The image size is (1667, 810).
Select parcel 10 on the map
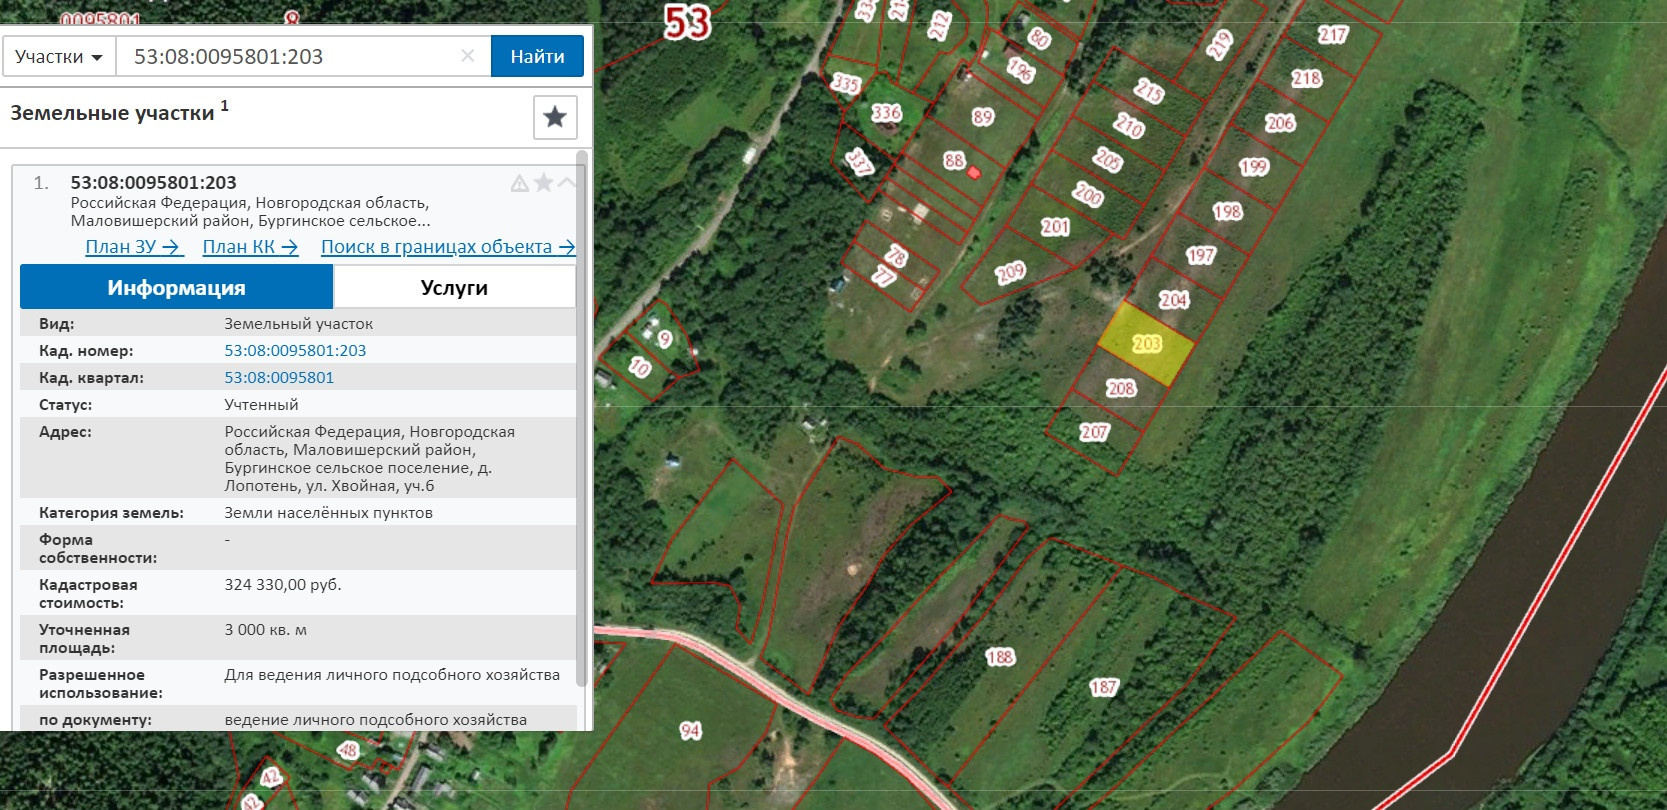tap(639, 367)
